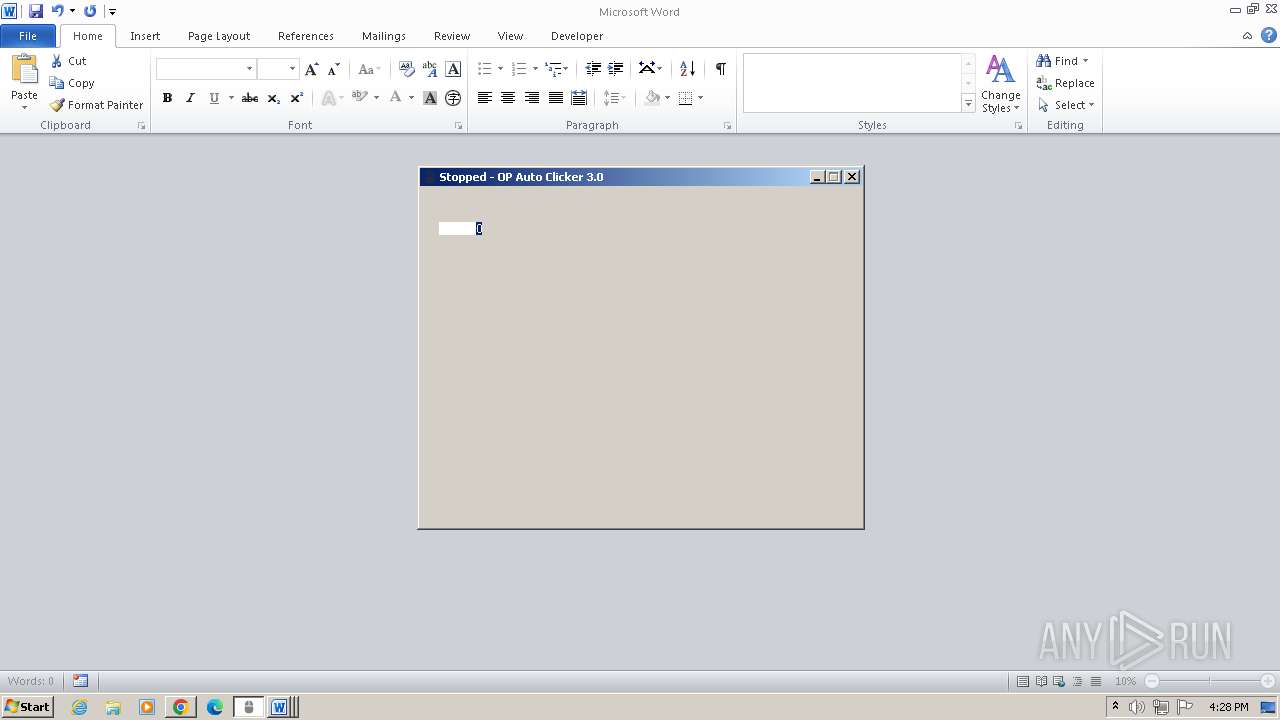
Task: Click the Asian Layout icon
Action: 650,69
